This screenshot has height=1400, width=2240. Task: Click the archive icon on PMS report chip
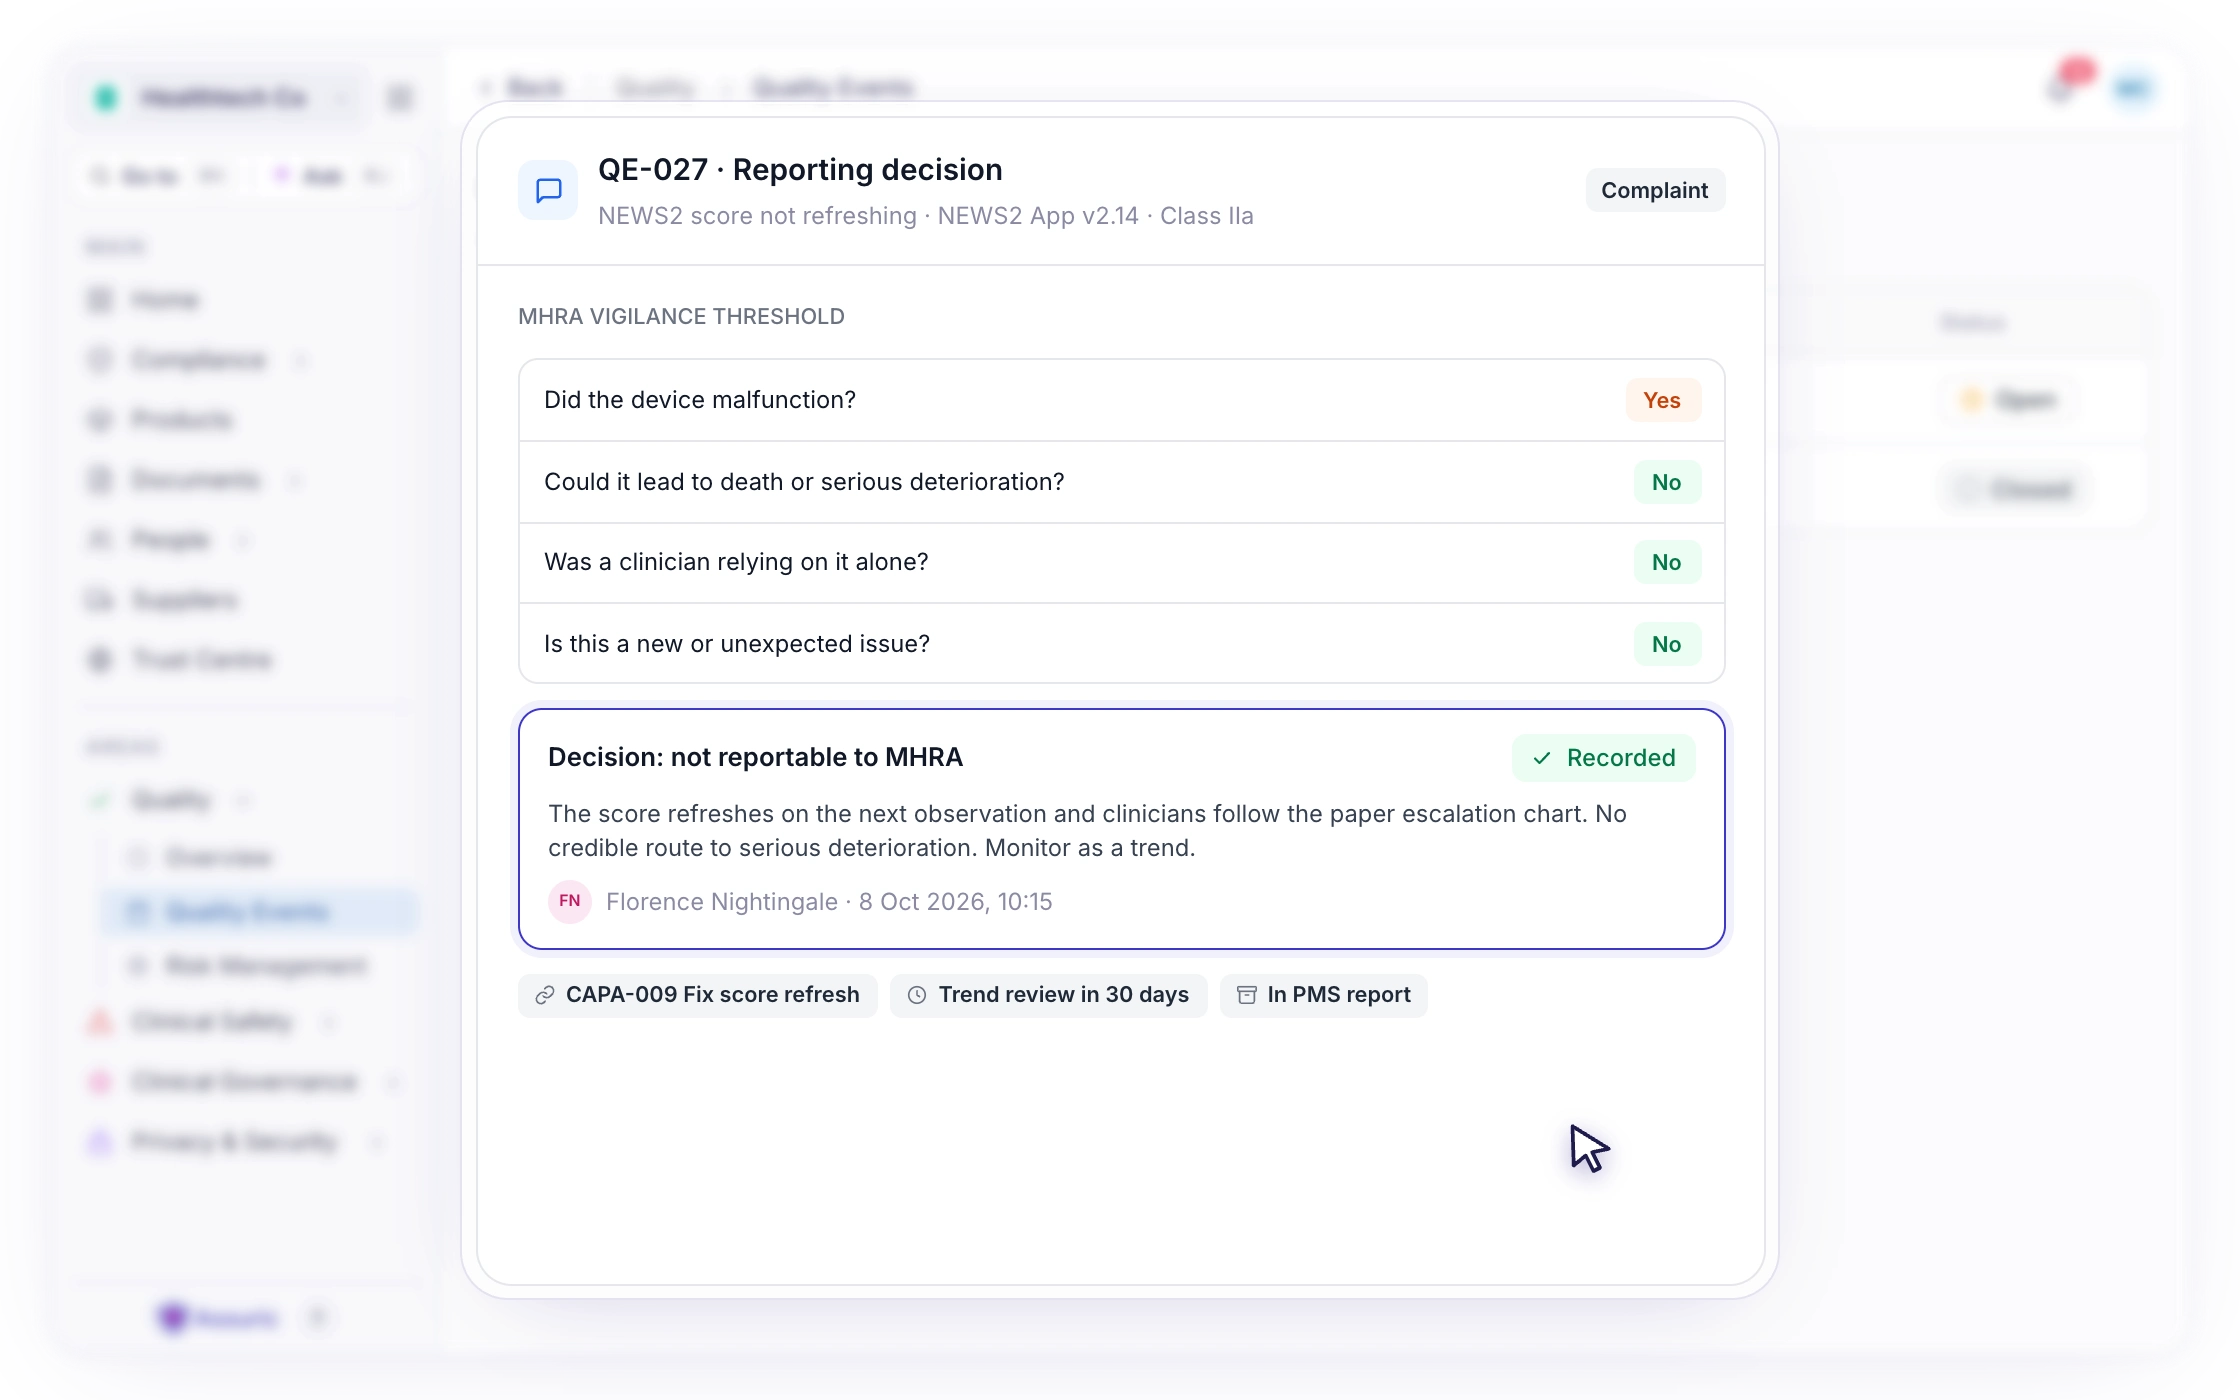point(1247,995)
